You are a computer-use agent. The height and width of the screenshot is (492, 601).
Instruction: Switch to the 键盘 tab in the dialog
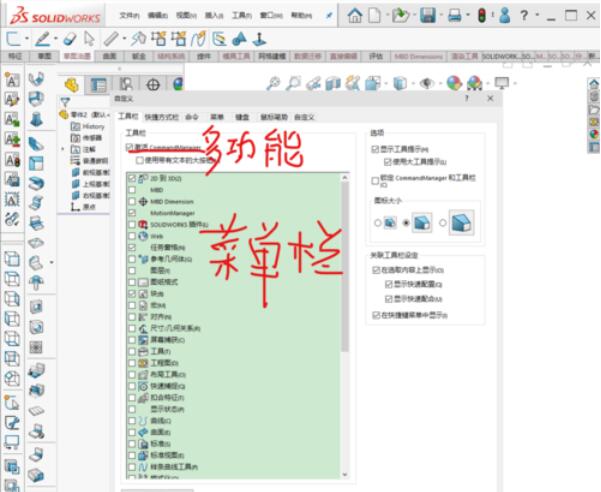click(242, 117)
